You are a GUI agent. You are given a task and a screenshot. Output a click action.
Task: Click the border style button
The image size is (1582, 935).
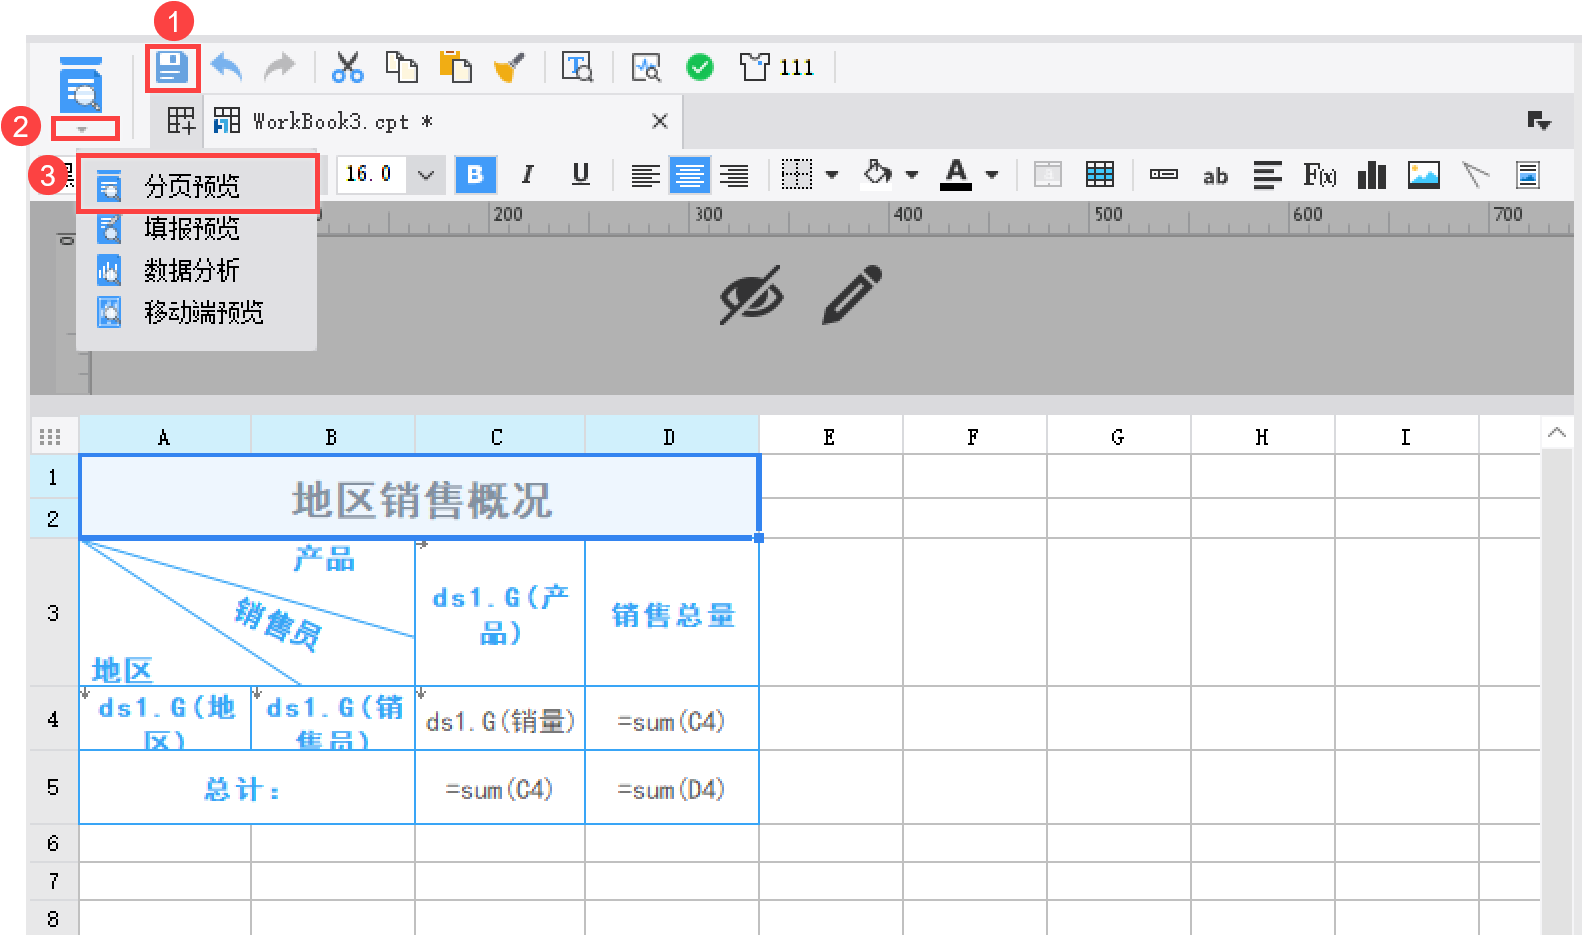[x=797, y=175]
